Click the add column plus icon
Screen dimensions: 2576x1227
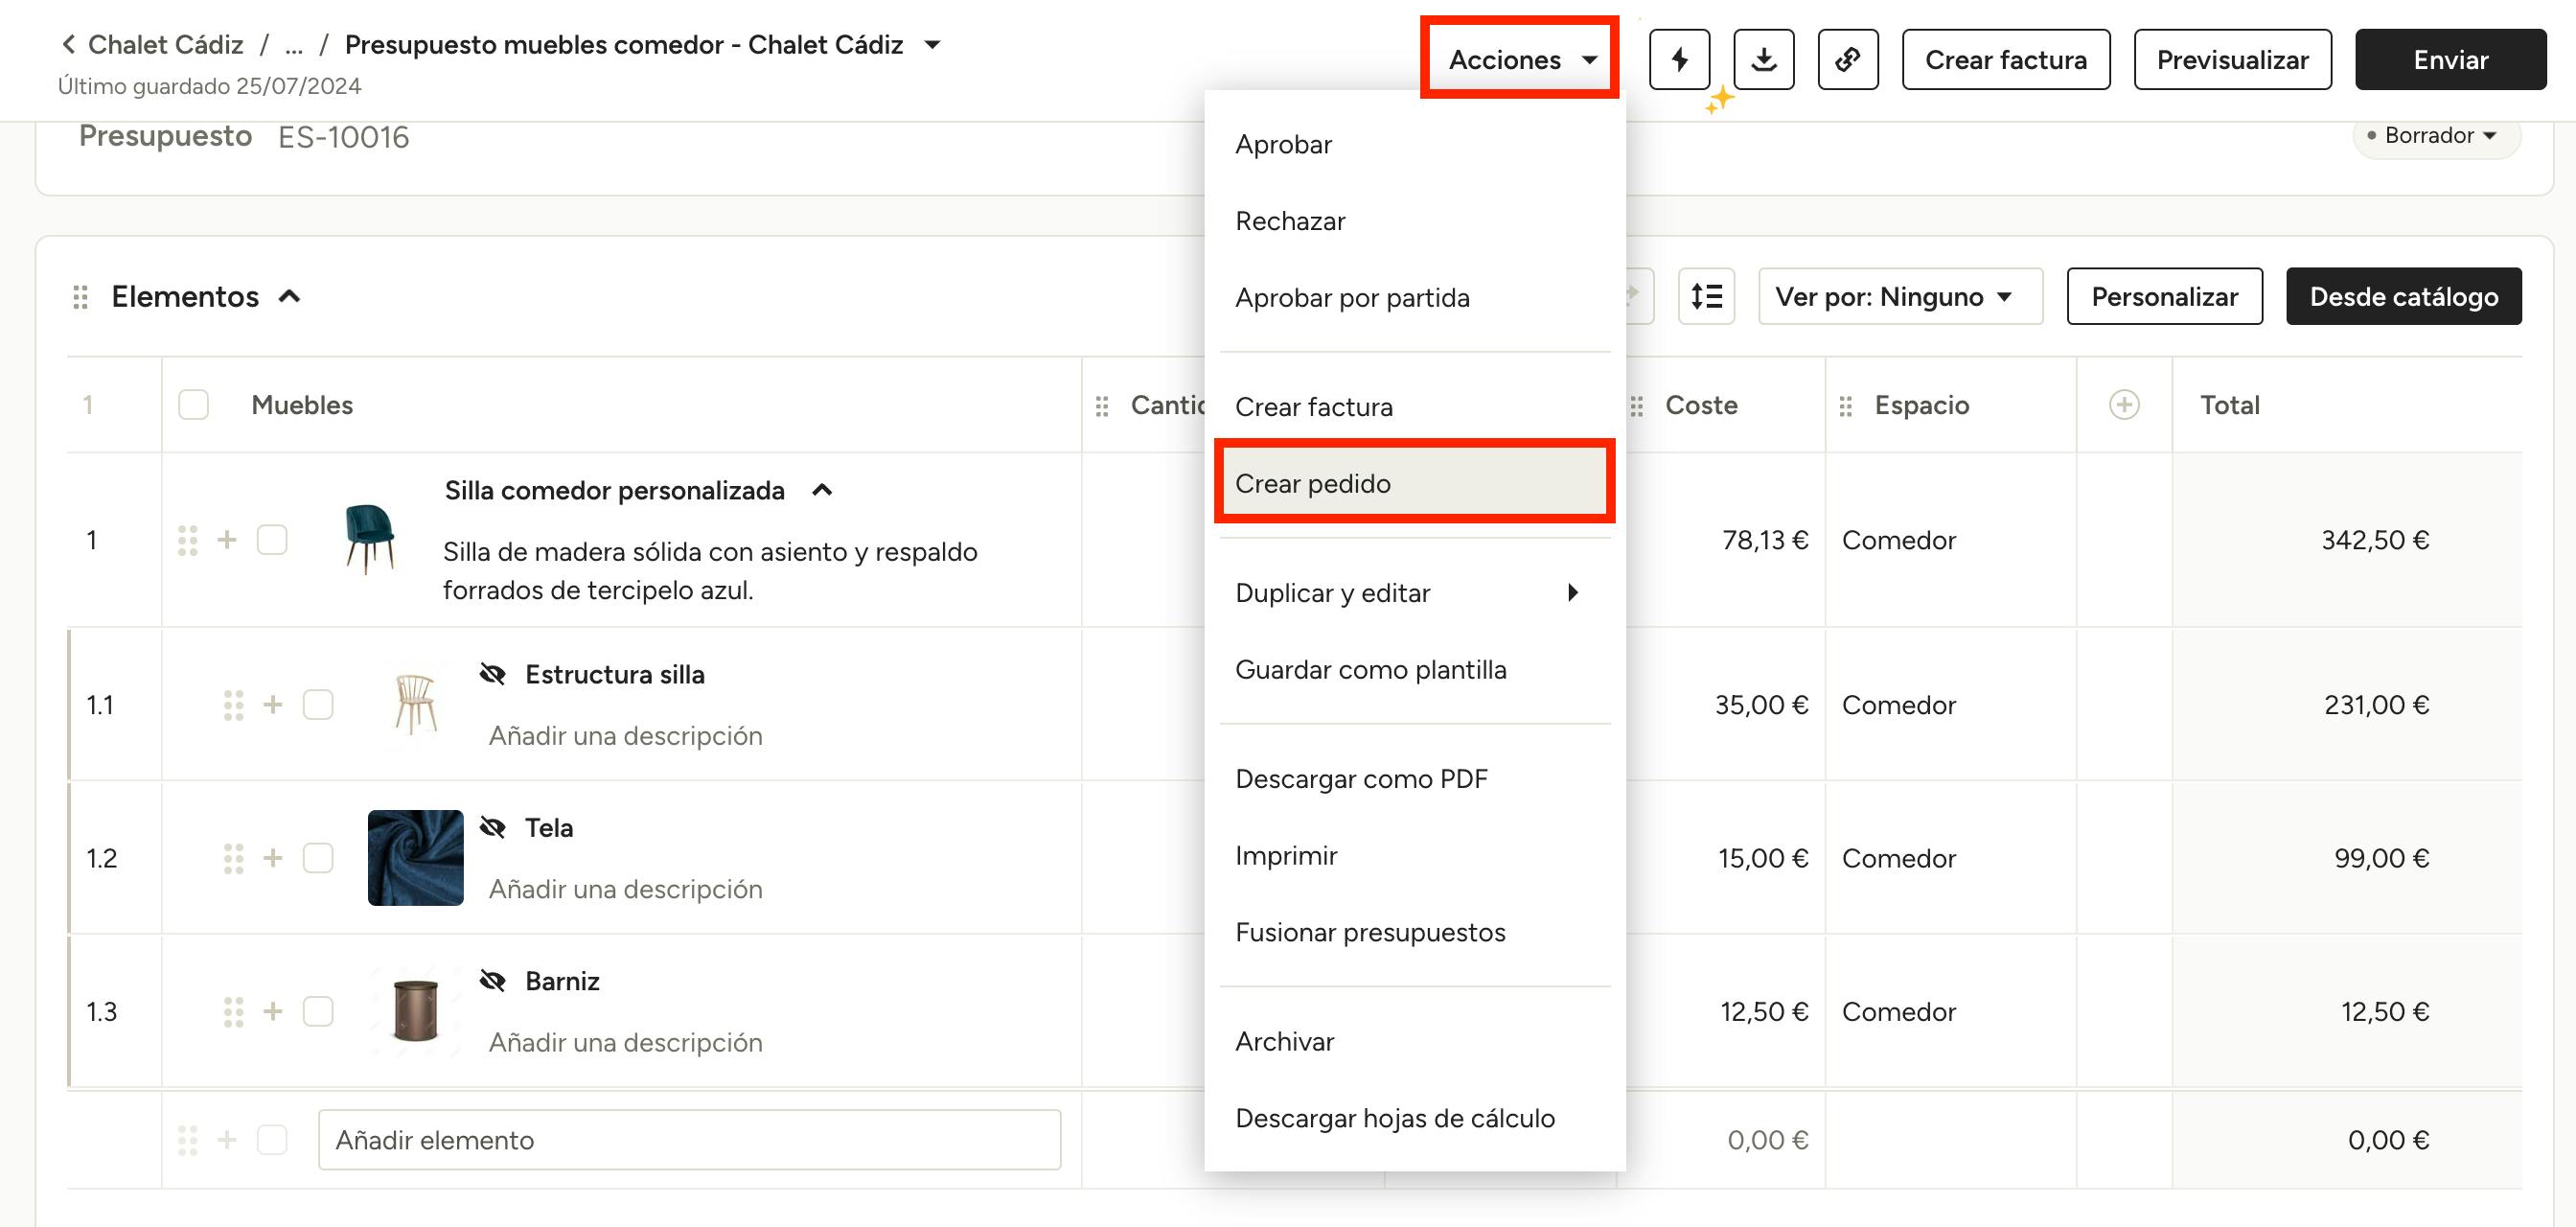(x=2124, y=405)
